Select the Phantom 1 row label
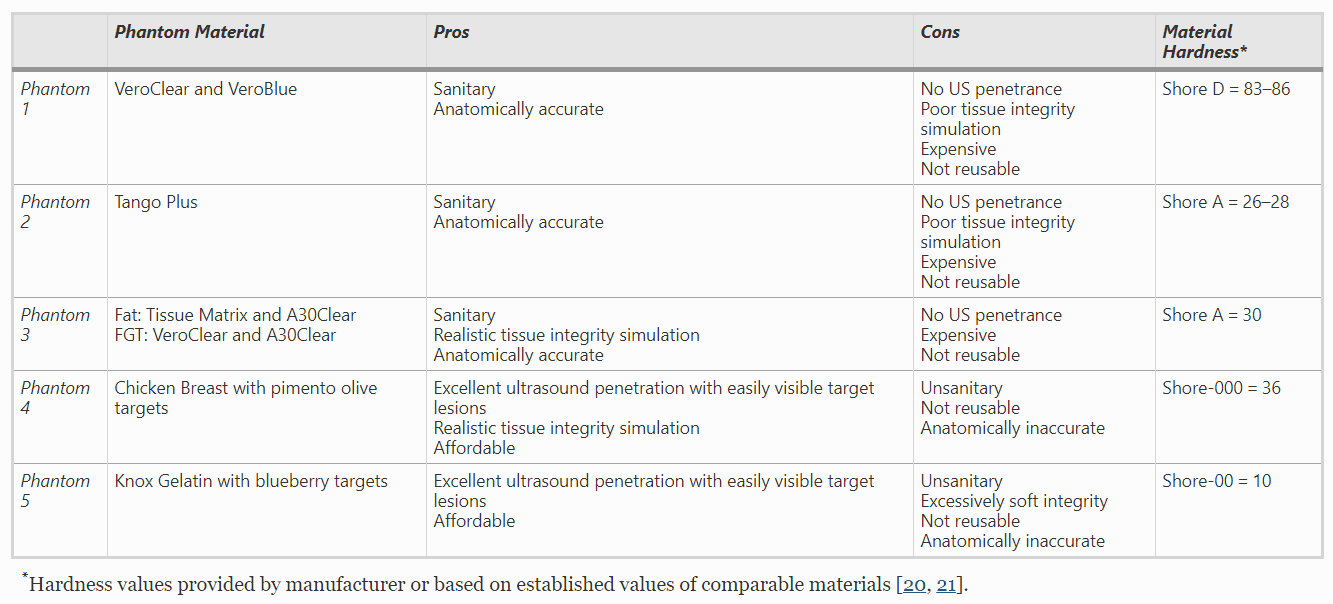The image size is (1333, 604). click(55, 99)
